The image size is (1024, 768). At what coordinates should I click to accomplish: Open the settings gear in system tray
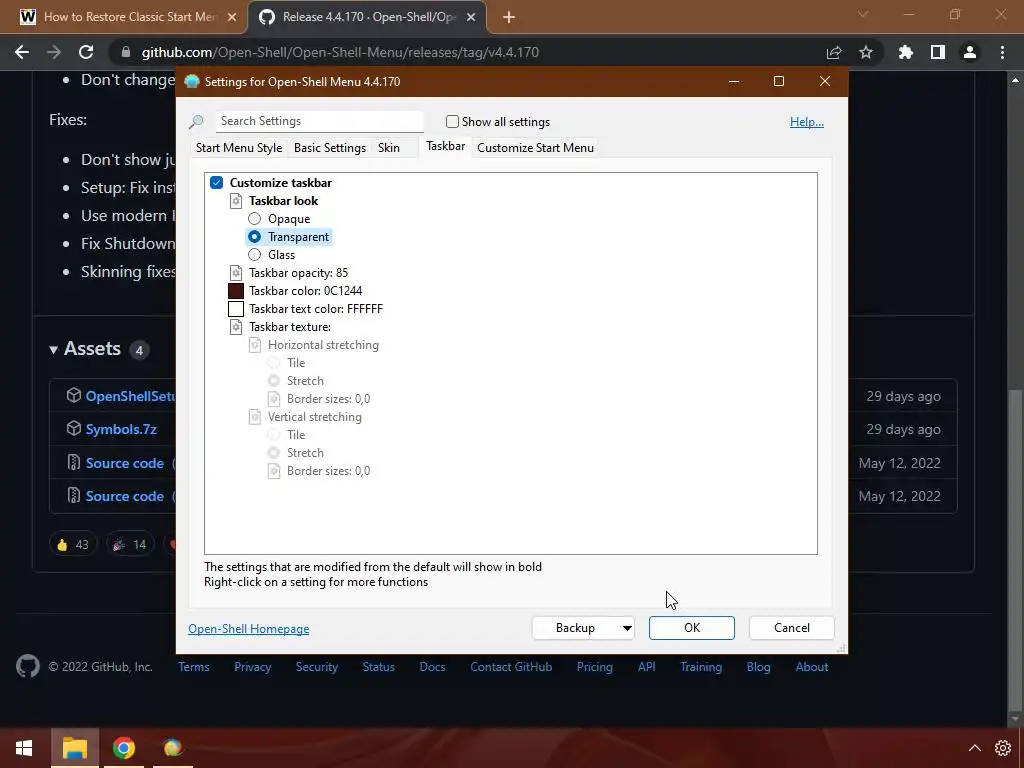point(1003,748)
